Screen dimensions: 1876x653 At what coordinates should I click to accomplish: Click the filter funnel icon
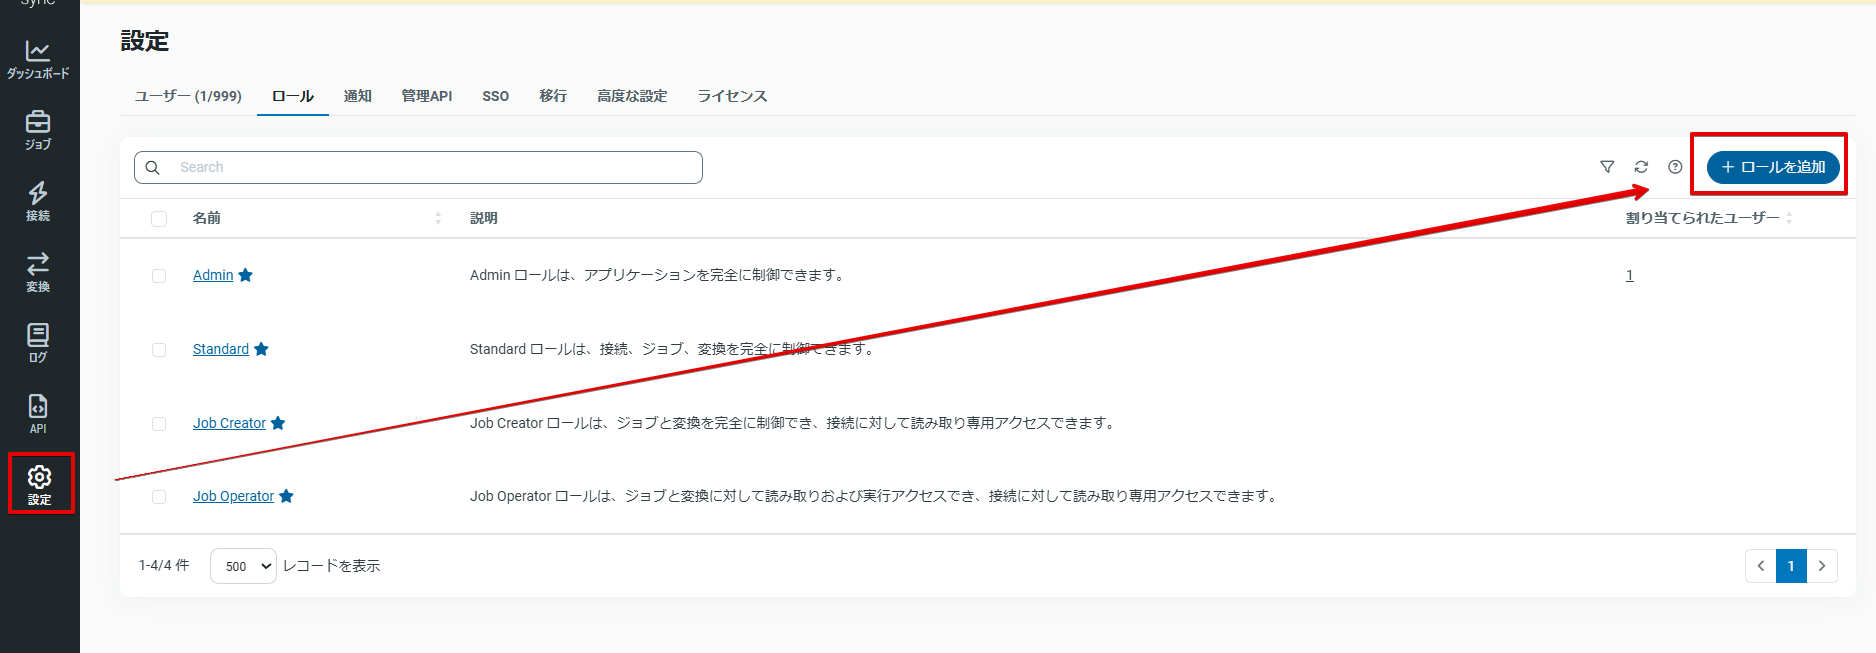click(x=1607, y=167)
